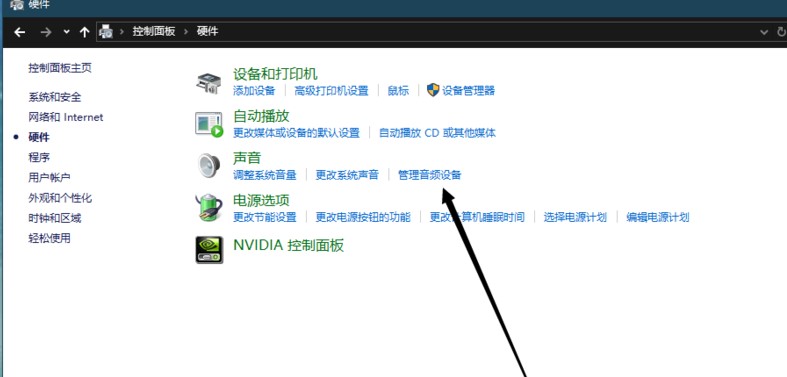Open 电源选项 heading

[261, 200]
